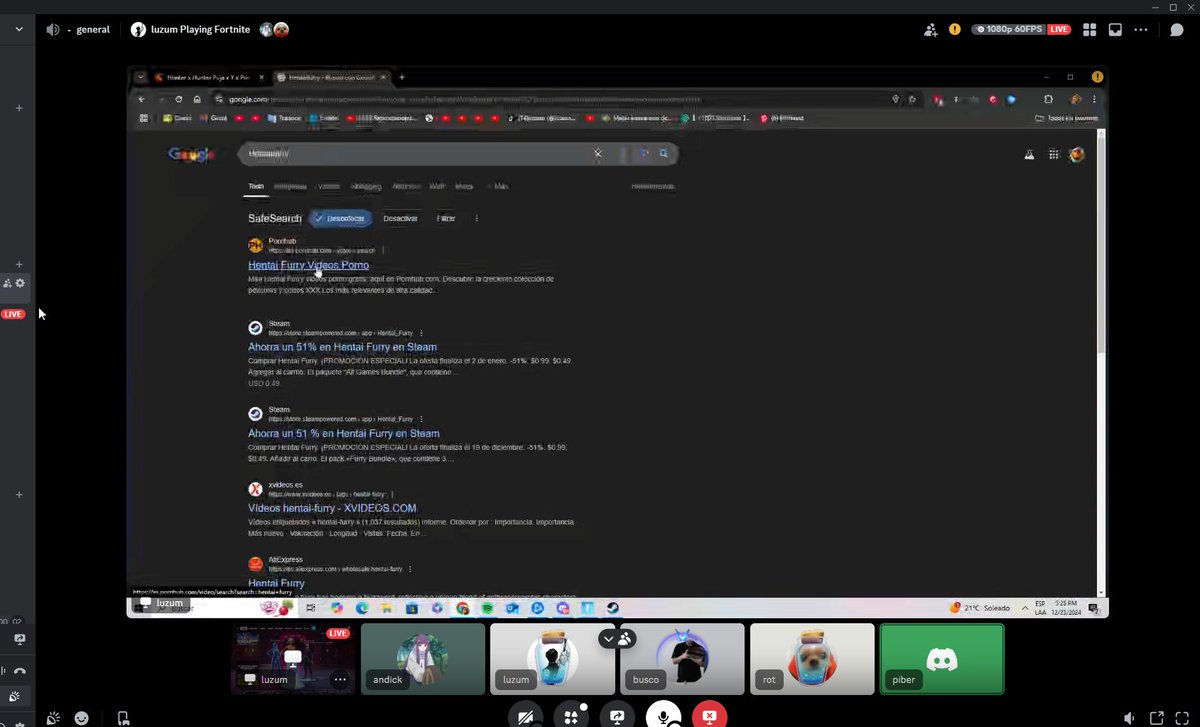Open the Google apps grid icon in stream
1200x727 pixels.
pos(1053,155)
